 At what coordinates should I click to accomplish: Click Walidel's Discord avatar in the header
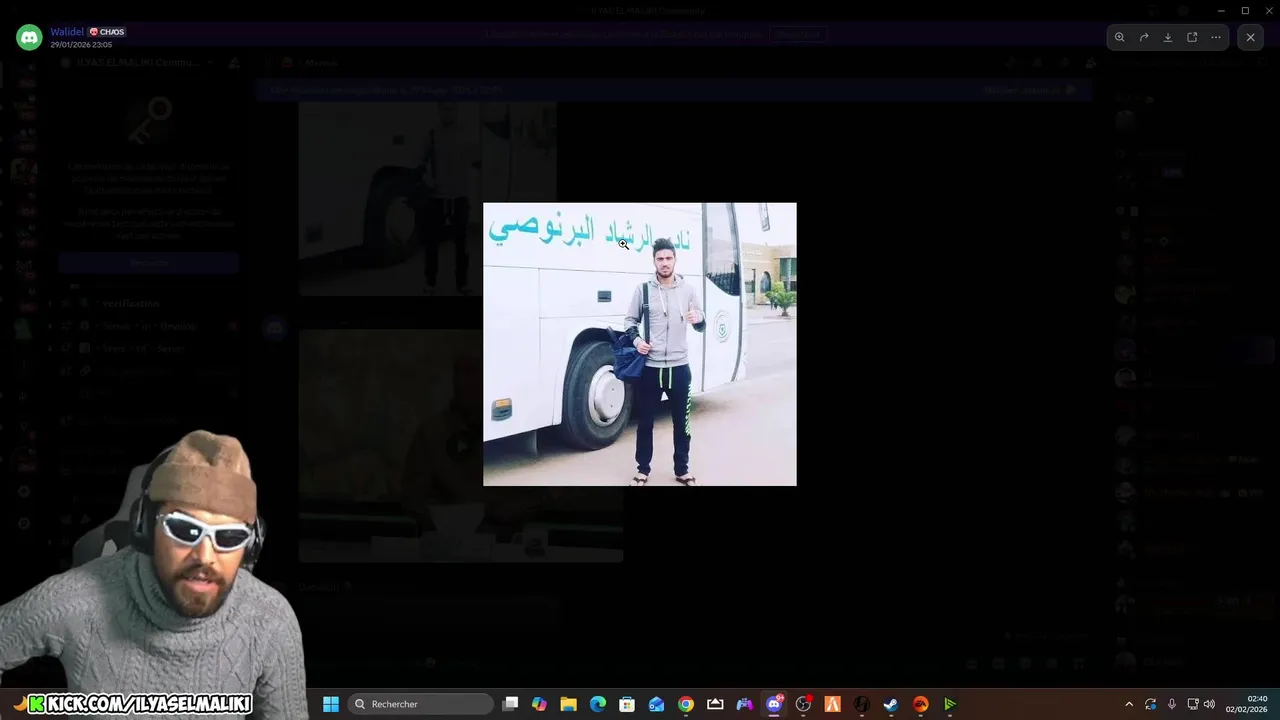pyautogui.click(x=29, y=38)
